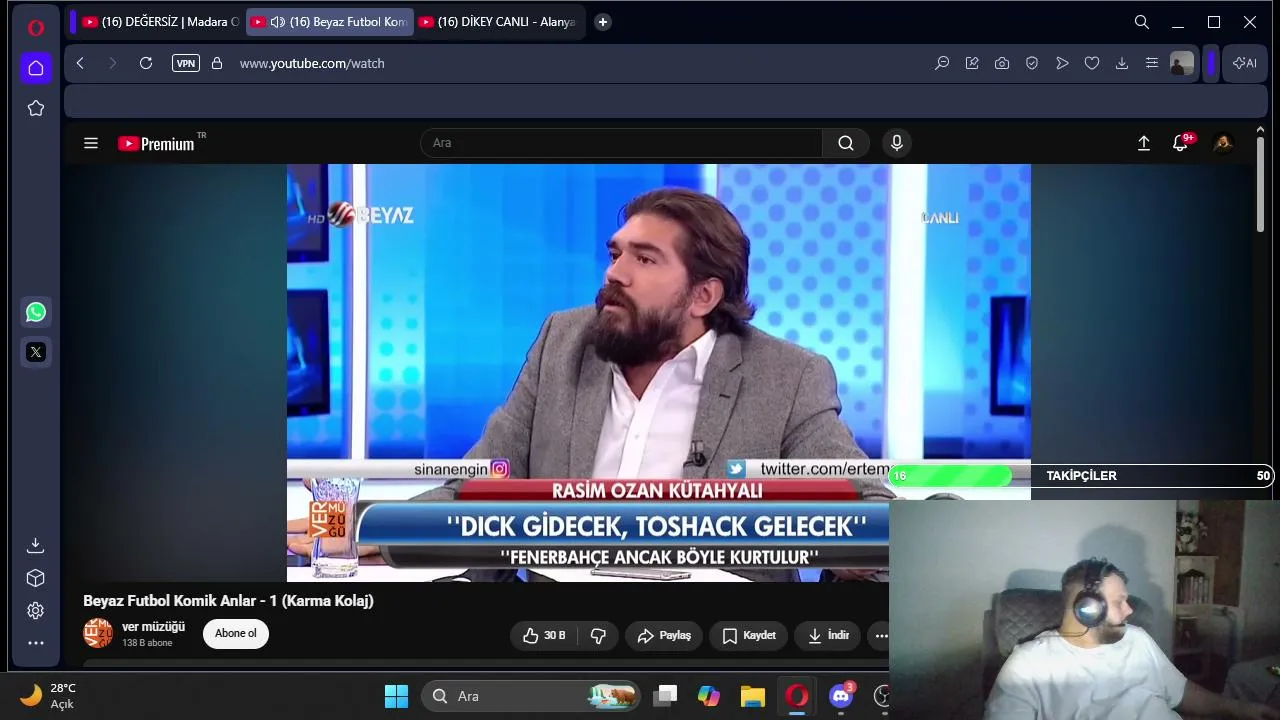Open File Explorer from the taskbar
Image resolution: width=1280 pixels, height=720 pixels.
click(x=753, y=696)
